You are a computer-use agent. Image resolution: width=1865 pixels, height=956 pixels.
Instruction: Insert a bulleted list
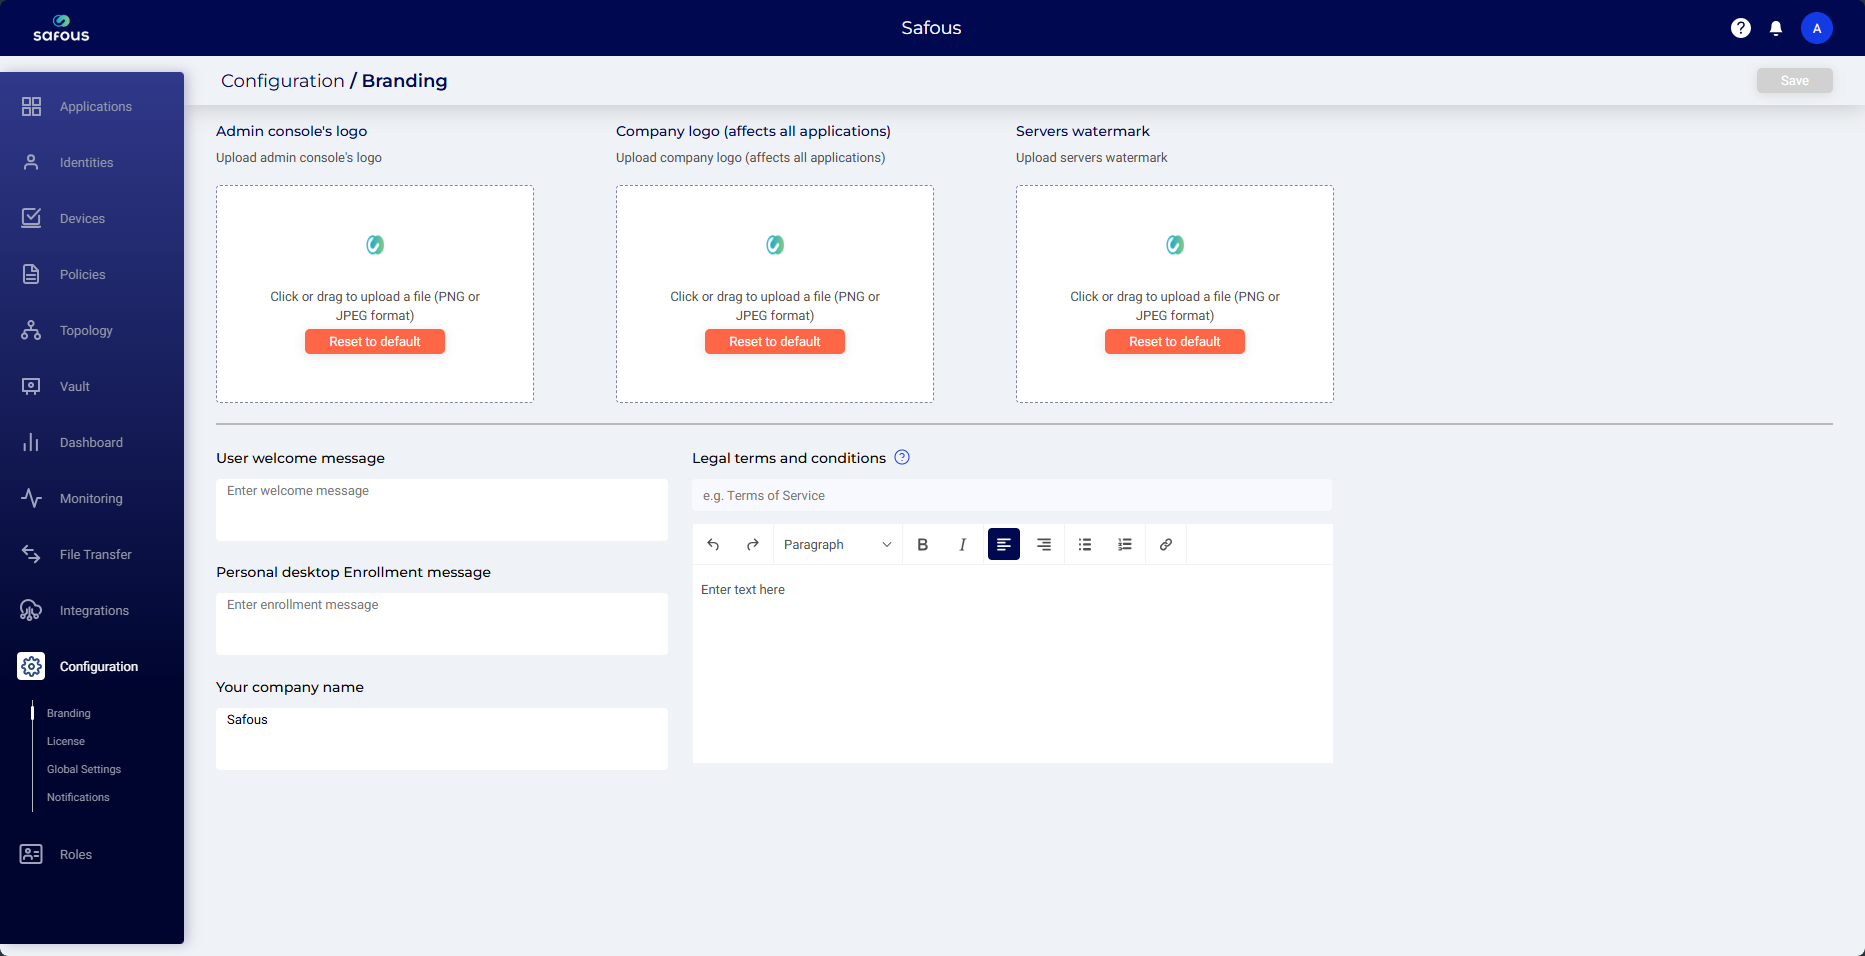[1085, 545]
